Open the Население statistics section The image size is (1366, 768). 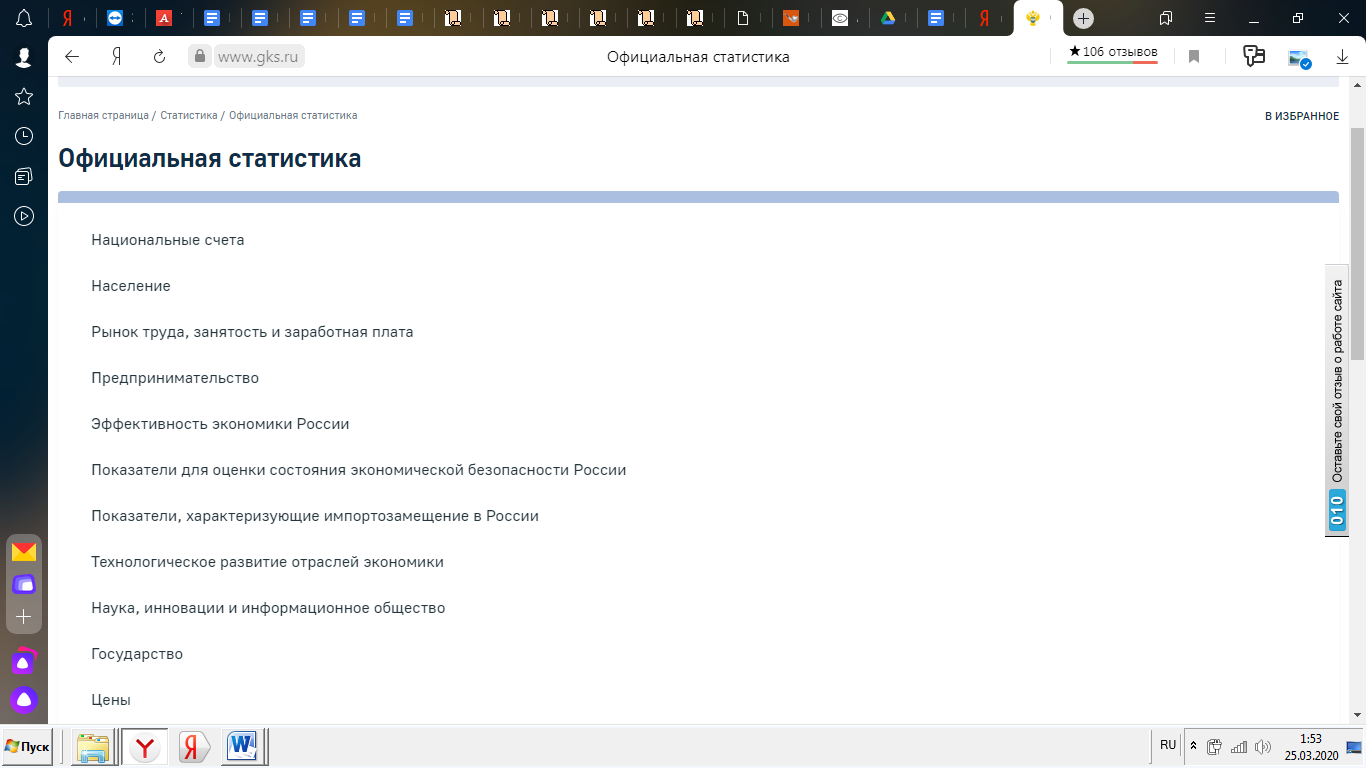131,286
